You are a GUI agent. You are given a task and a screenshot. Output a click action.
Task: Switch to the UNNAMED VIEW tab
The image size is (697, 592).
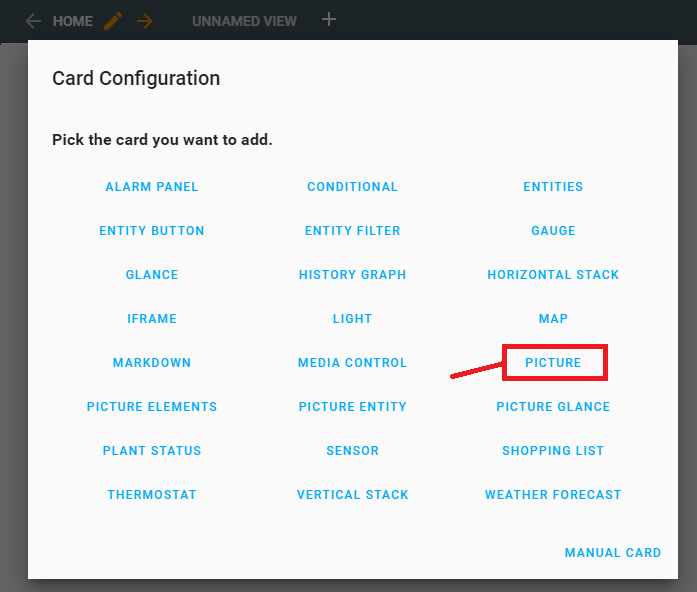click(x=244, y=21)
